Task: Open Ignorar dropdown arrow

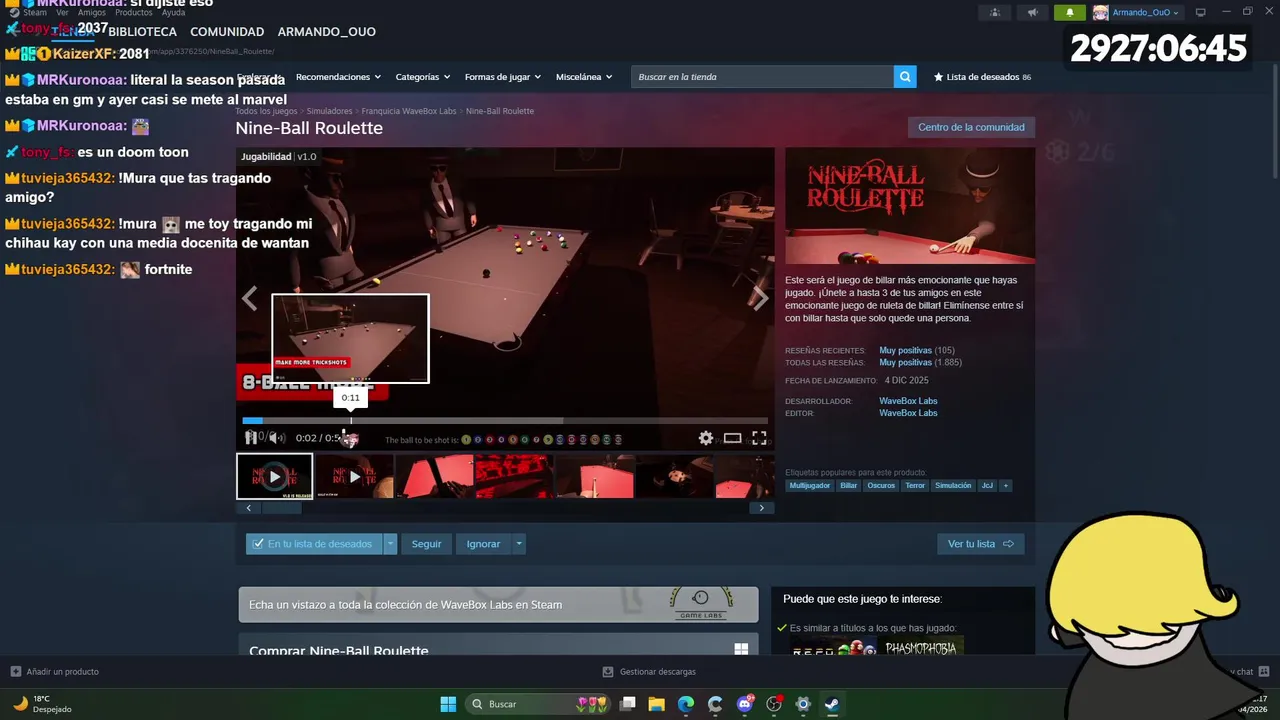Action: pos(518,544)
